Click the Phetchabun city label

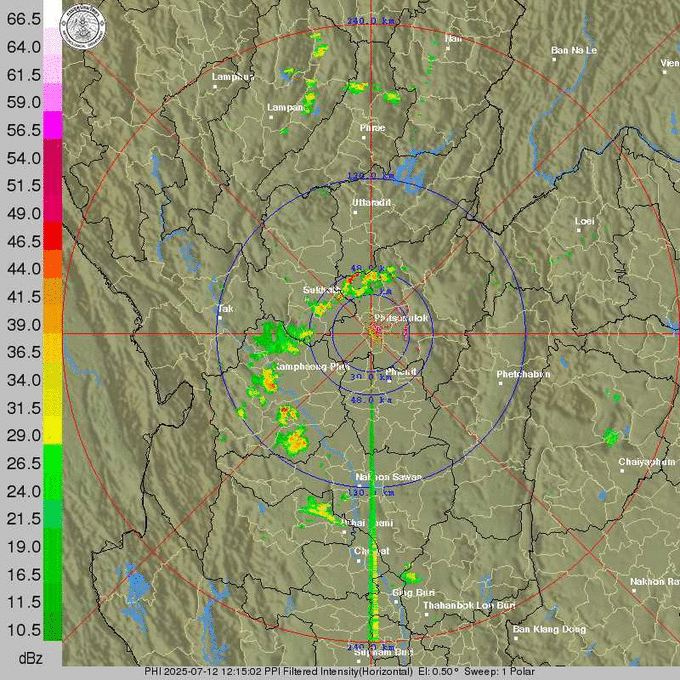click(523, 374)
